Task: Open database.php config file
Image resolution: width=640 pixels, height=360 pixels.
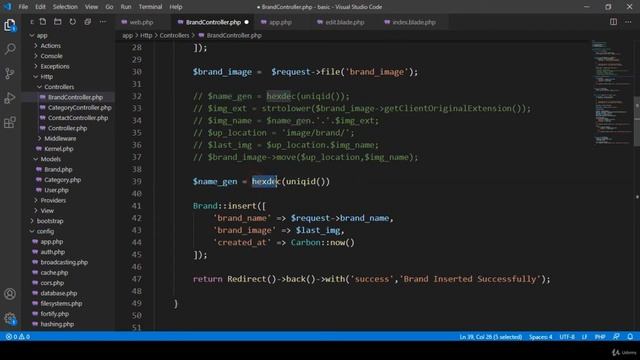Action: tap(59, 293)
